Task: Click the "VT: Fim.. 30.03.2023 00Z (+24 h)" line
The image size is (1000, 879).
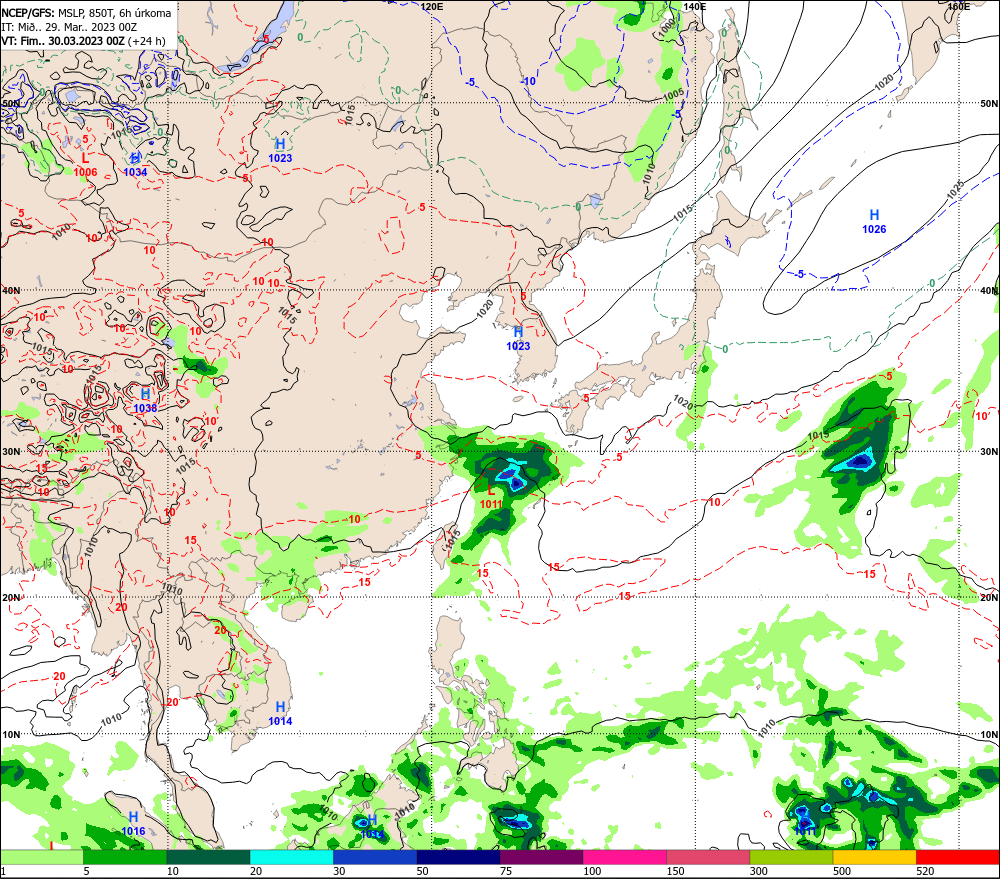Action: [x=83, y=41]
